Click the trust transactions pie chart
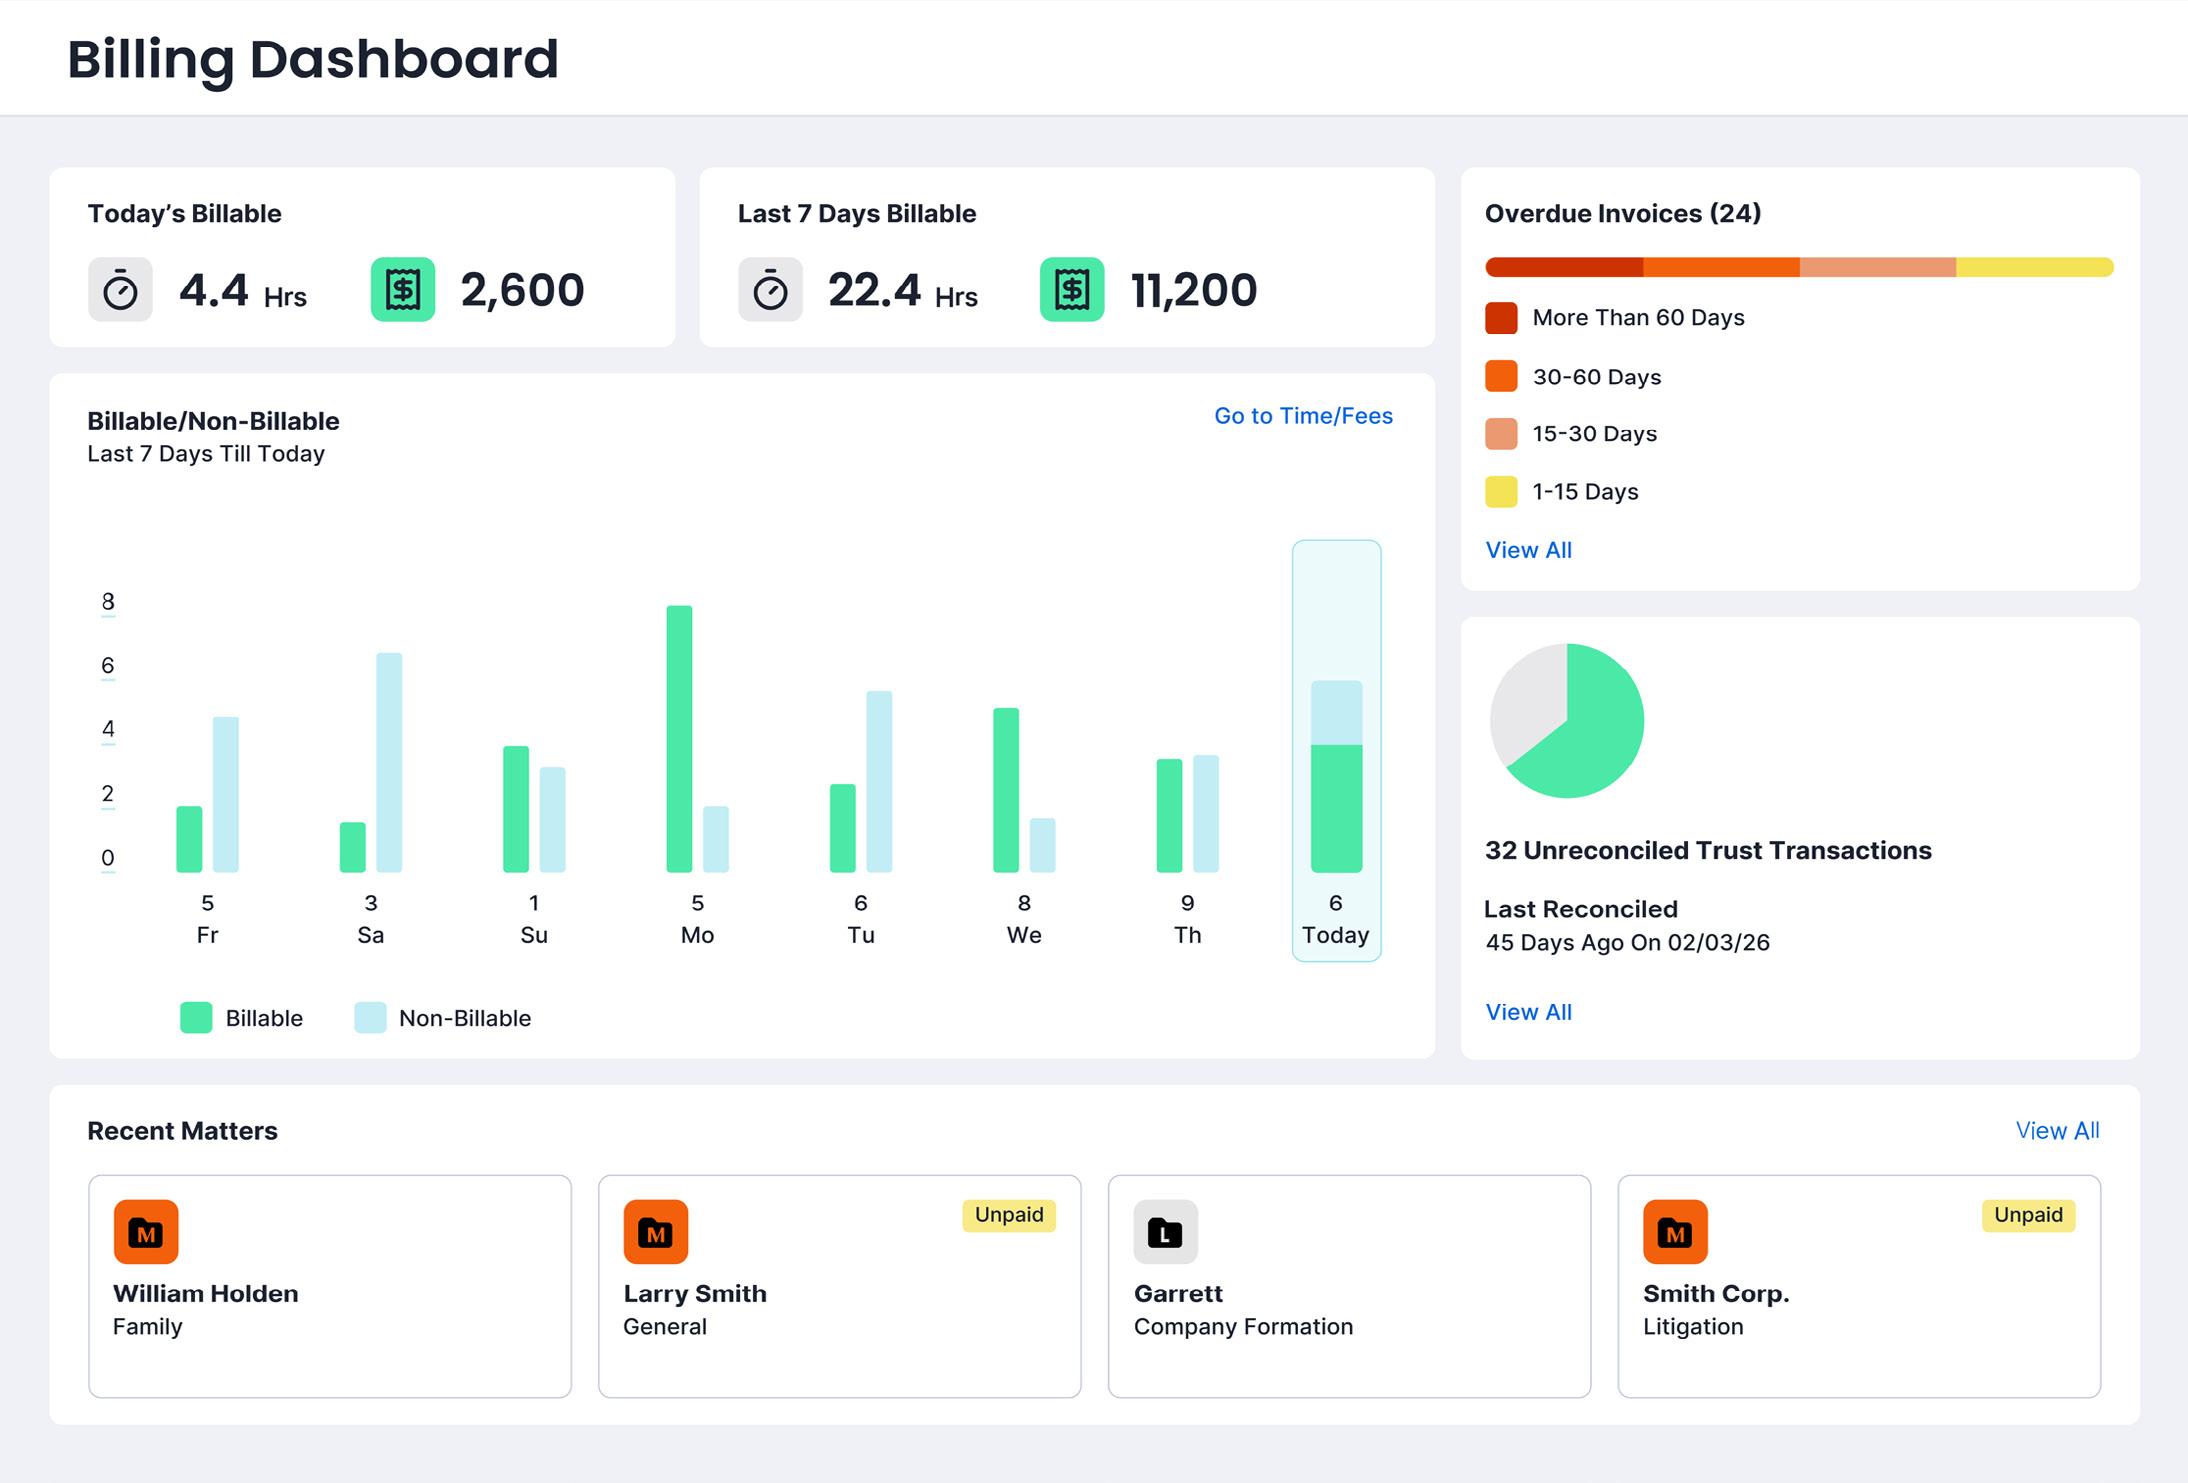Image resolution: width=2188 pixels, height=1483 pixels. pos(1567,720)
